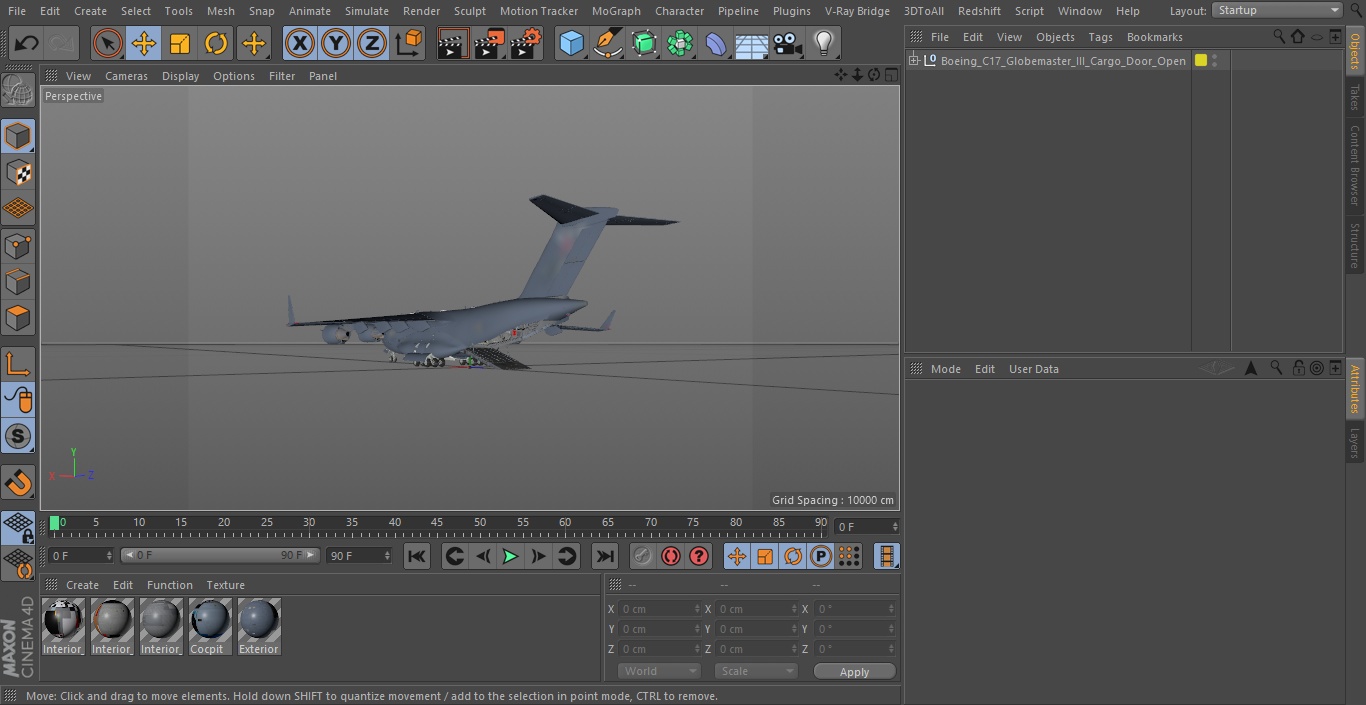The image size is (1366, 705).
Task: Click the preview range slider bar
Action: click(x=219, y=555)
